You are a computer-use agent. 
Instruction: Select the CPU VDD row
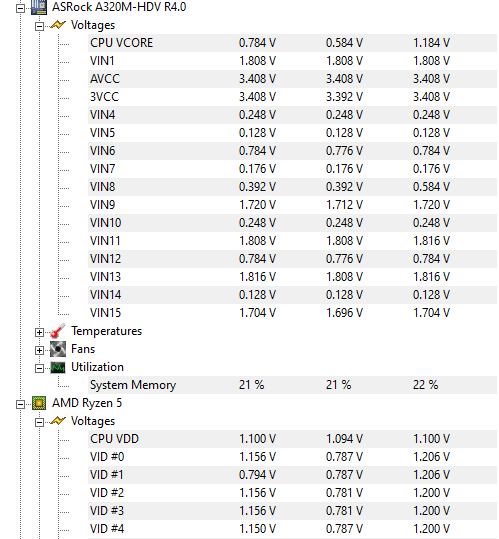(x=292, y=439)
